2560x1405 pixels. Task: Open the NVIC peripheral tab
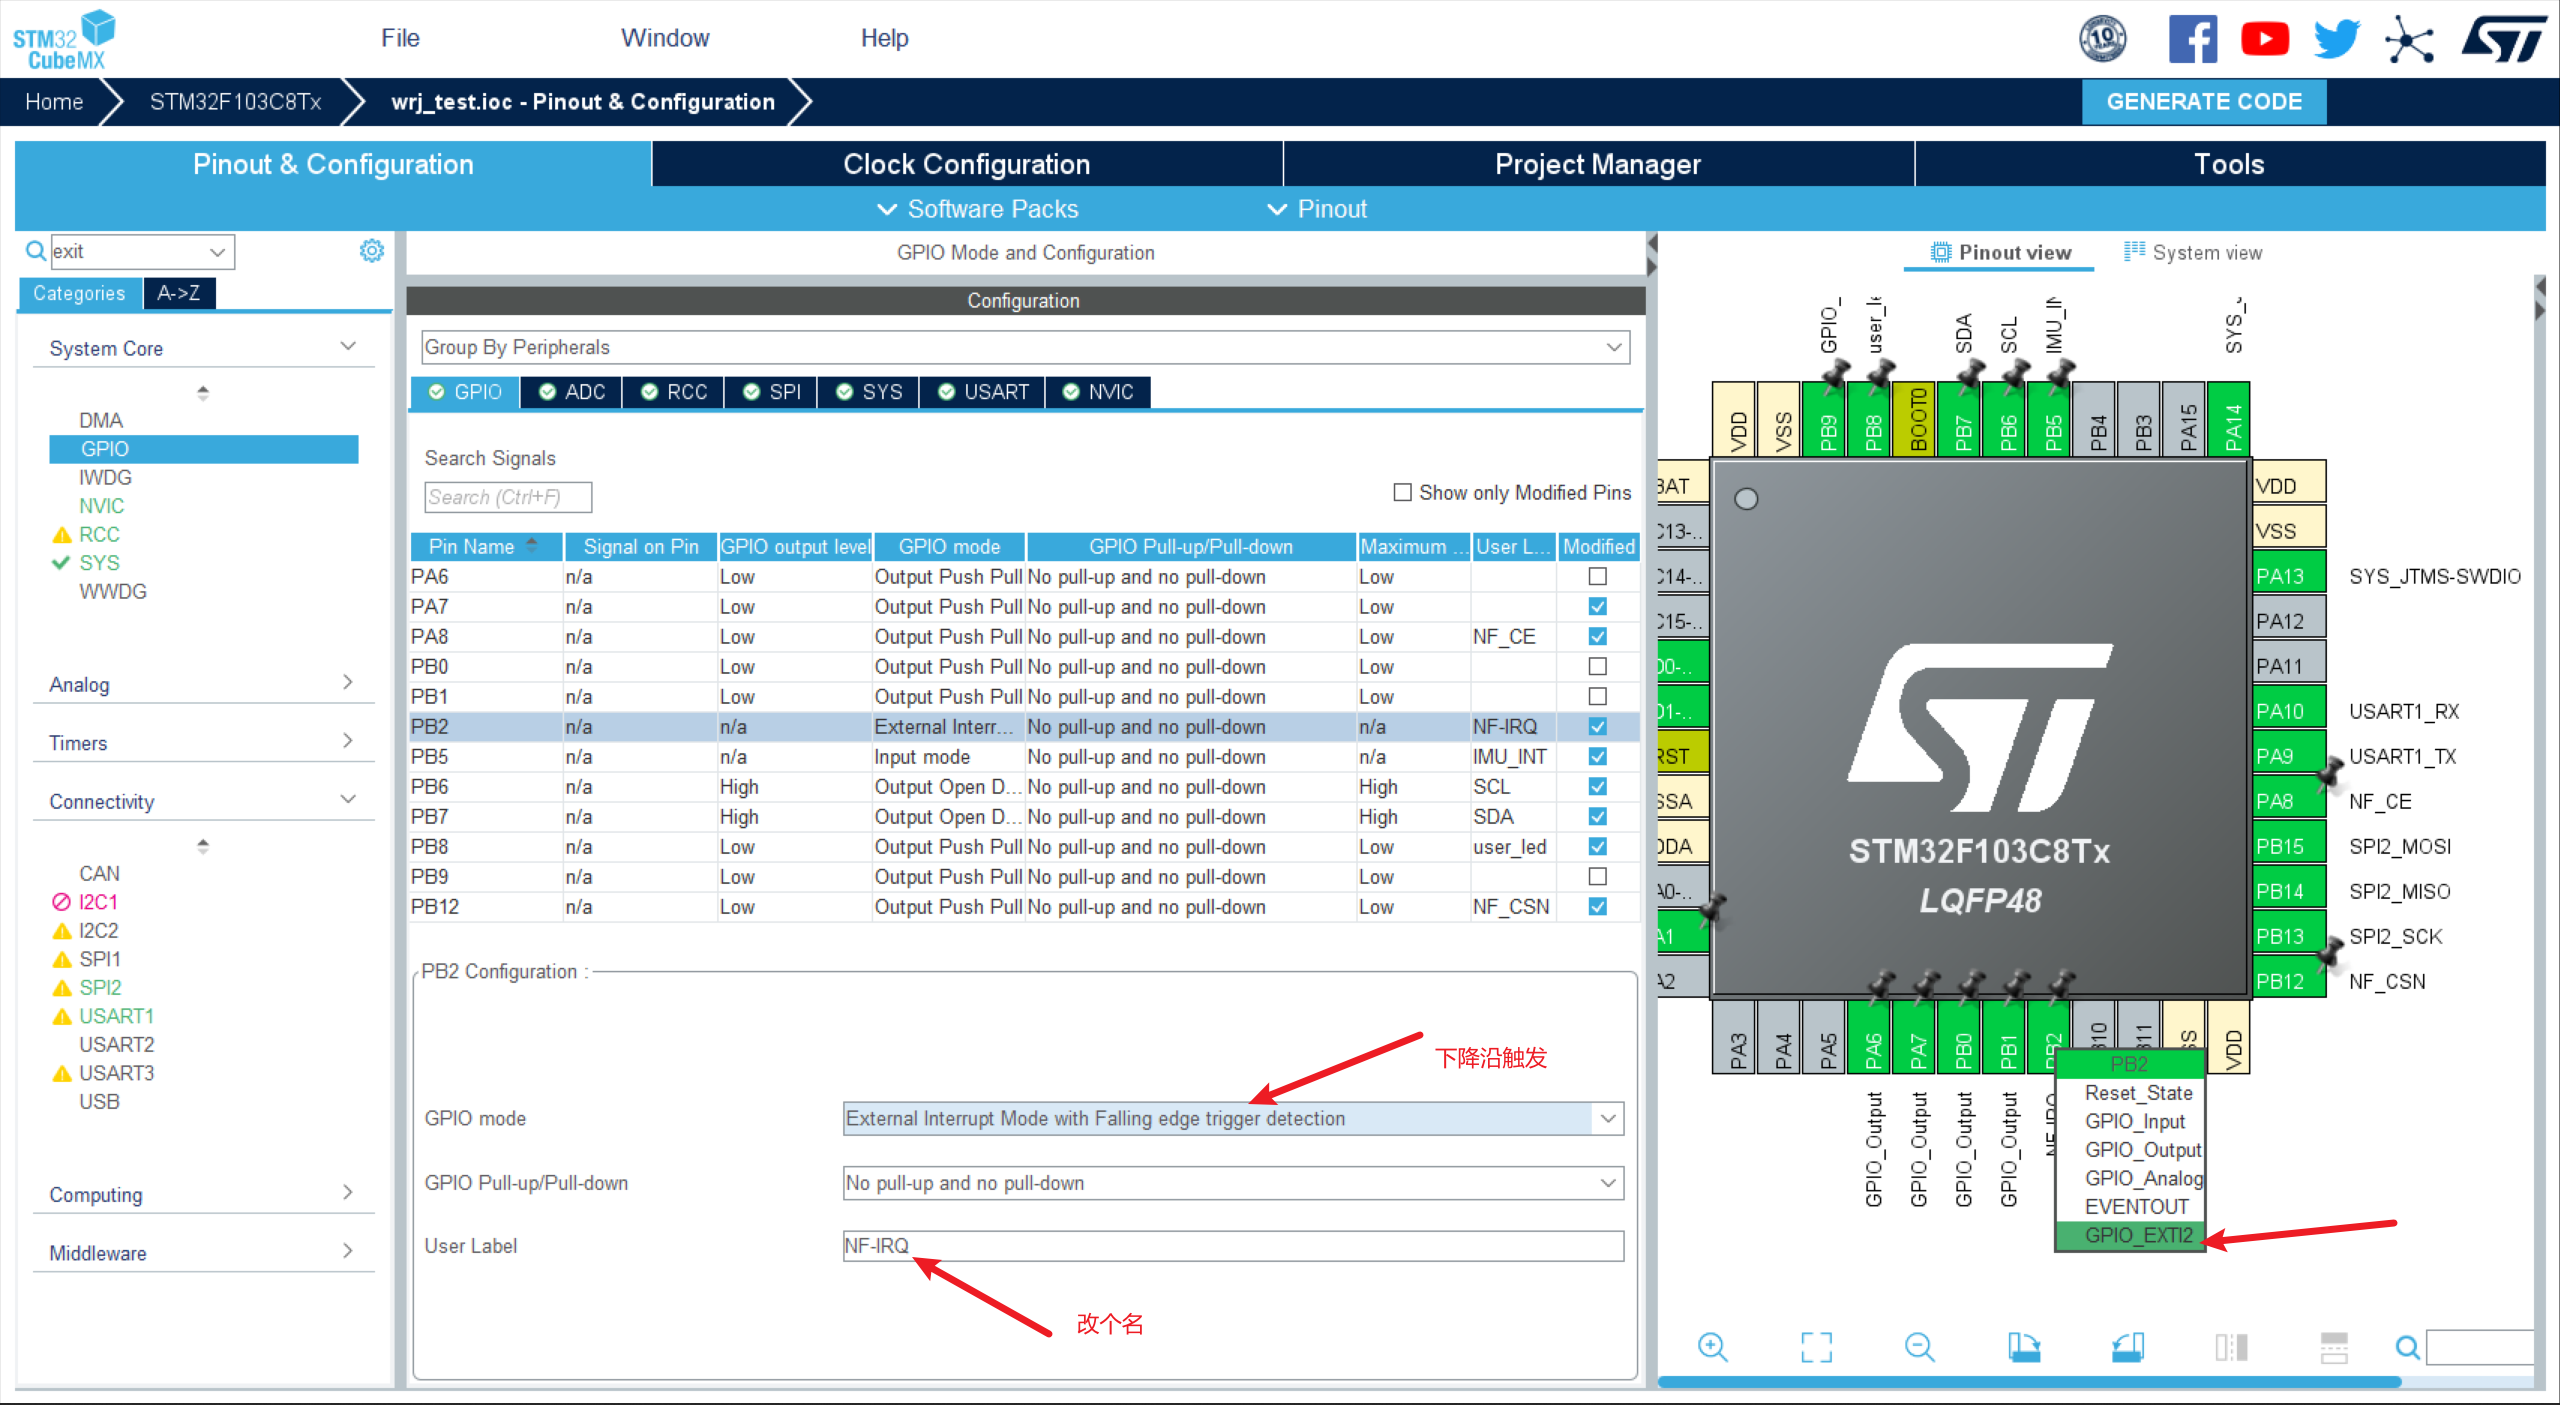(x=1098, y=392)
